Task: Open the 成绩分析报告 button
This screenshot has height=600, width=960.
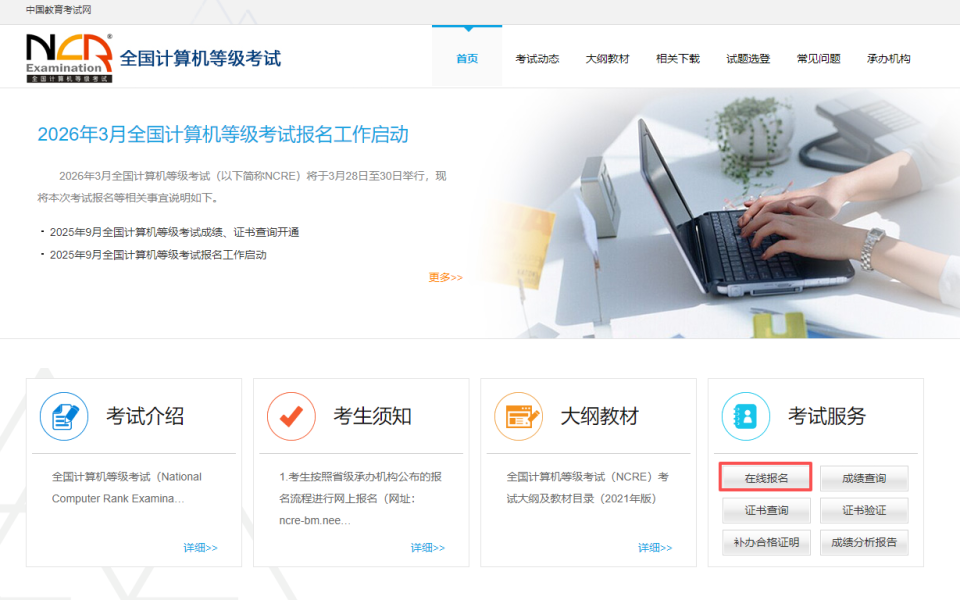Action: pos(864,542)
